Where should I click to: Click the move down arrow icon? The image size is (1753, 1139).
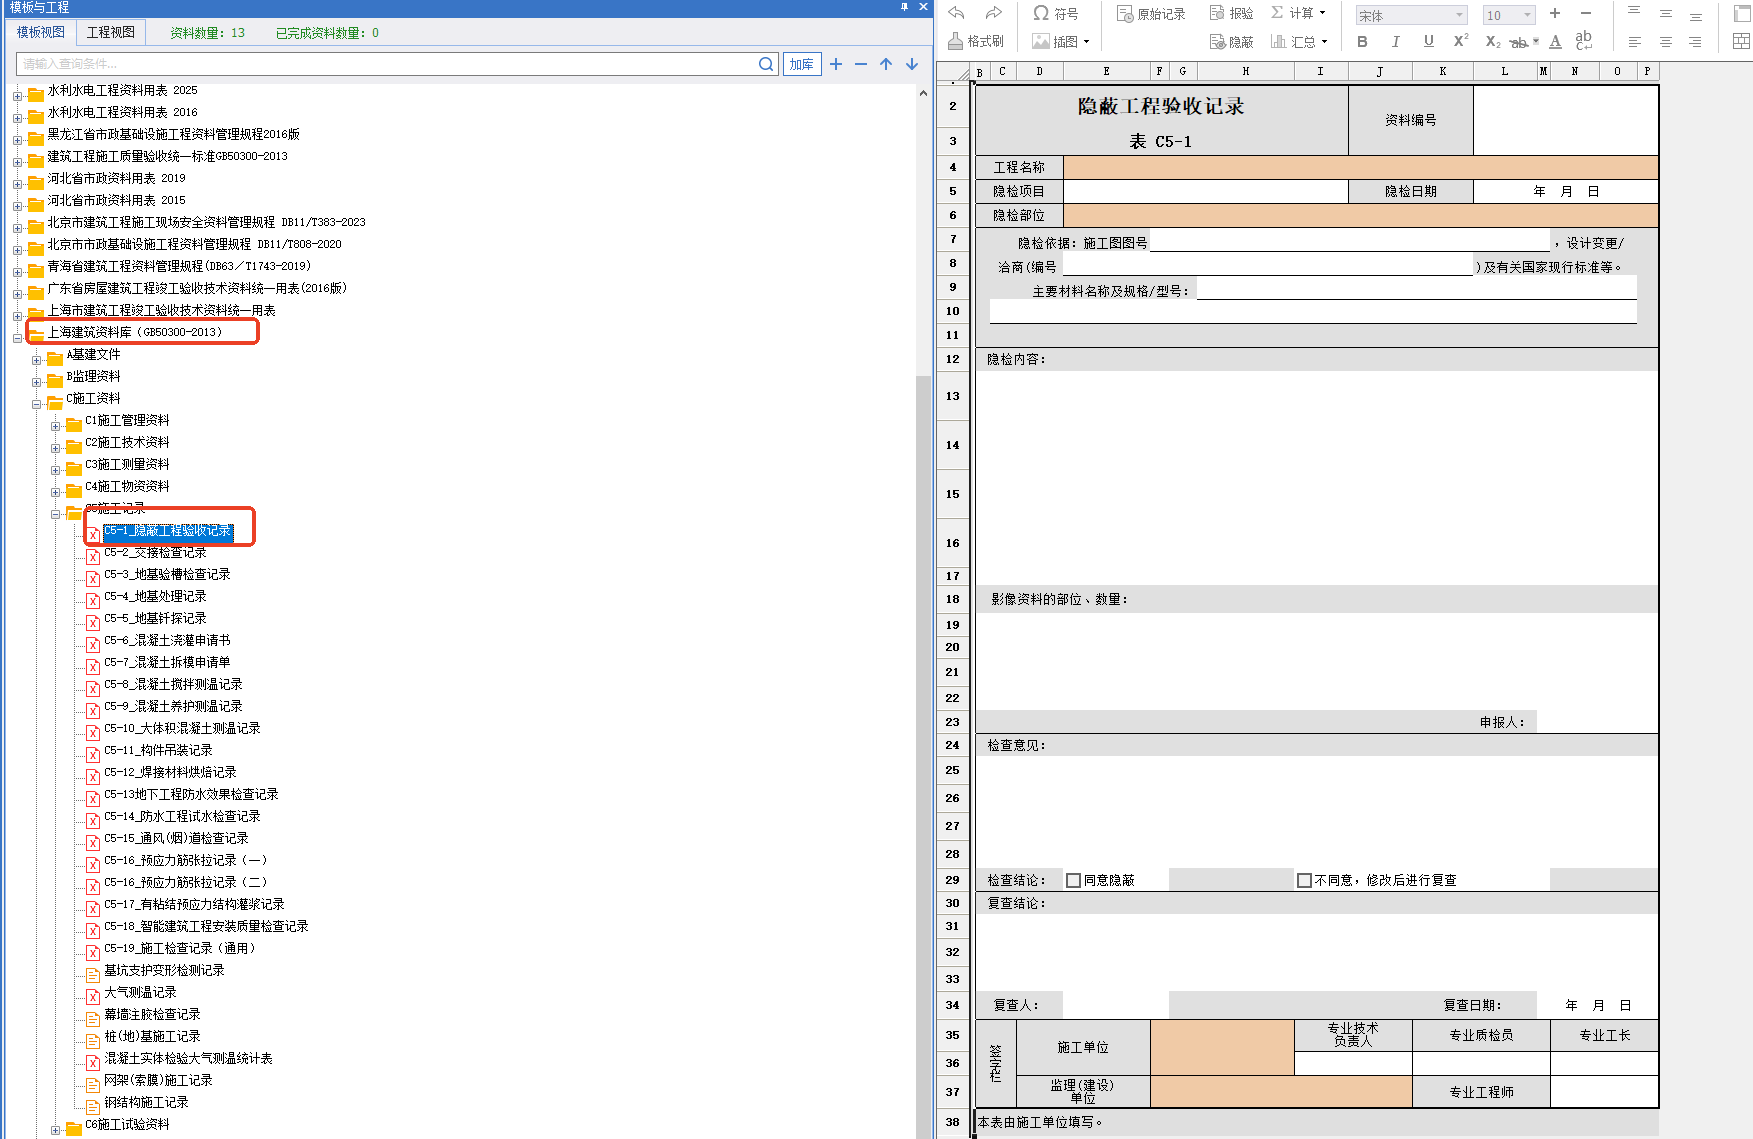coord(912,64)
